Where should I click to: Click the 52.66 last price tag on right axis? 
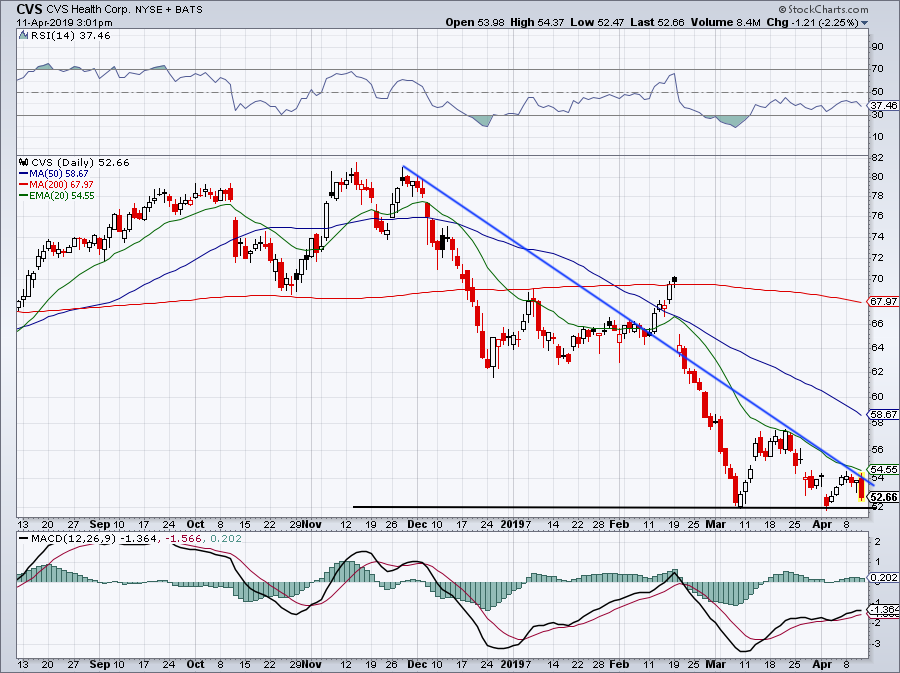[x=884, y=497]
